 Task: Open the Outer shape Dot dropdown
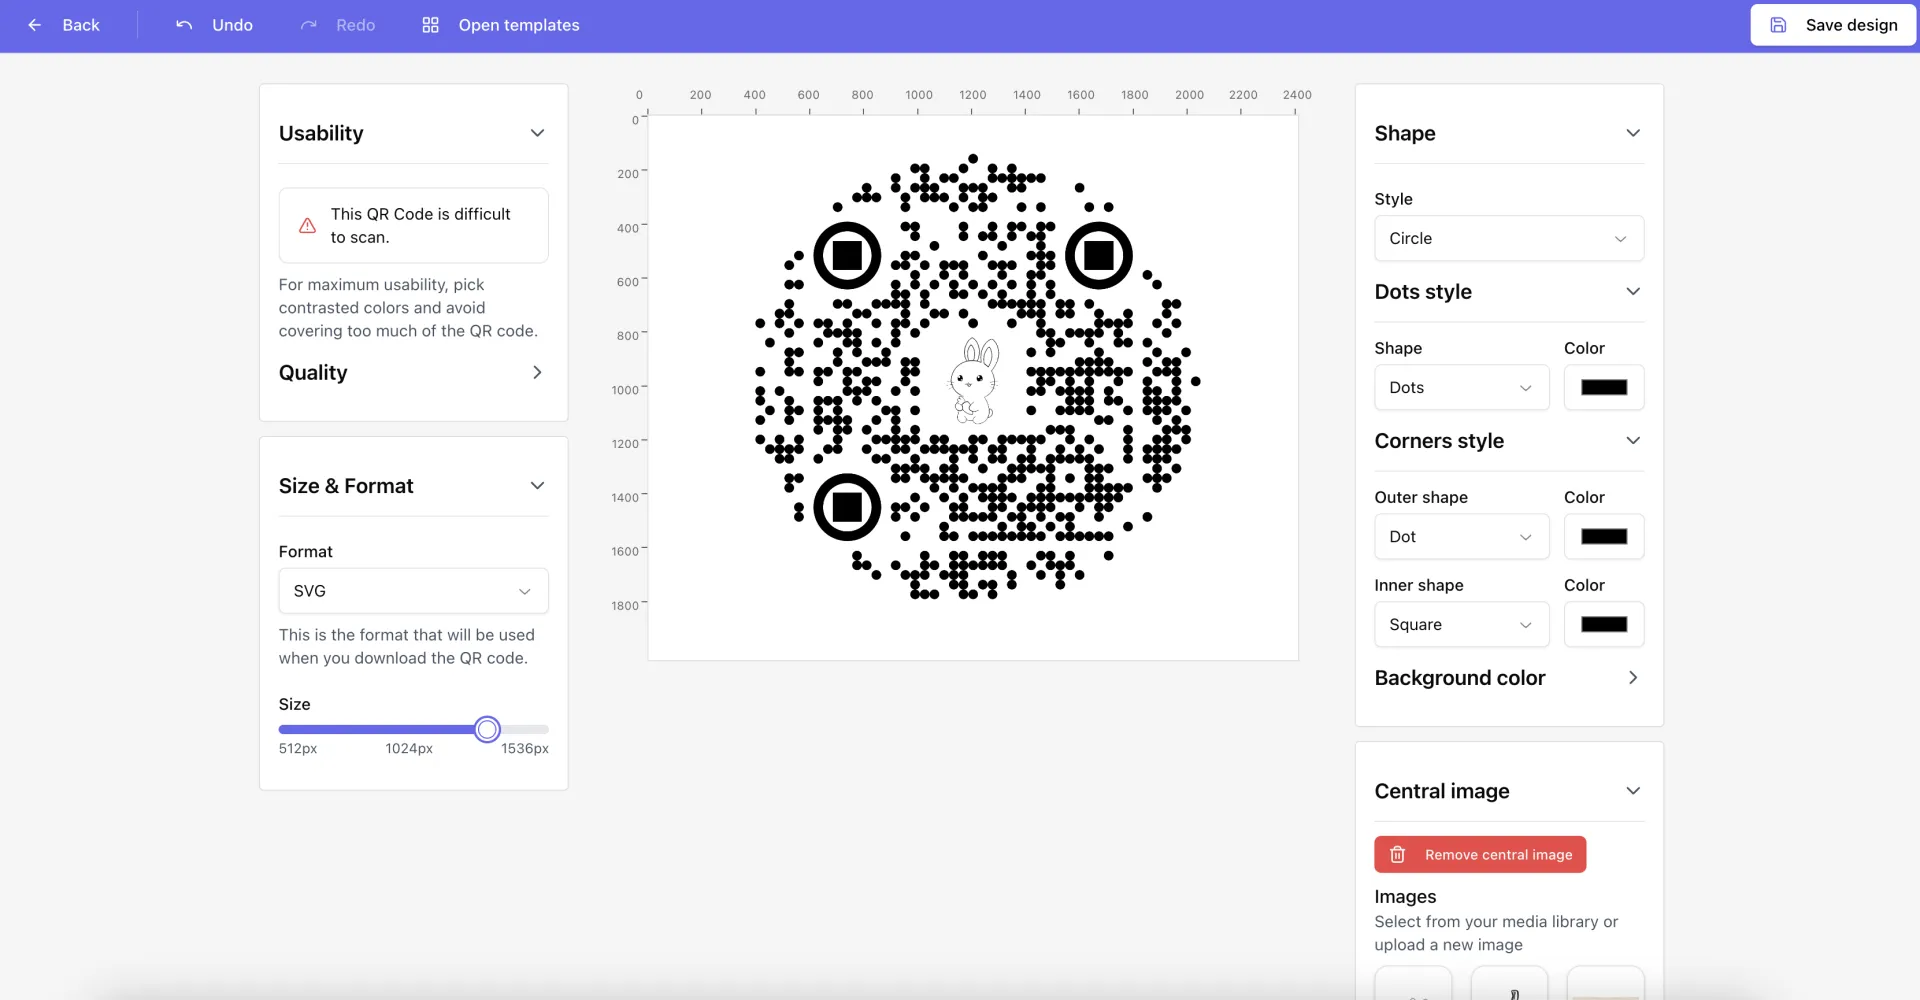1461,537
